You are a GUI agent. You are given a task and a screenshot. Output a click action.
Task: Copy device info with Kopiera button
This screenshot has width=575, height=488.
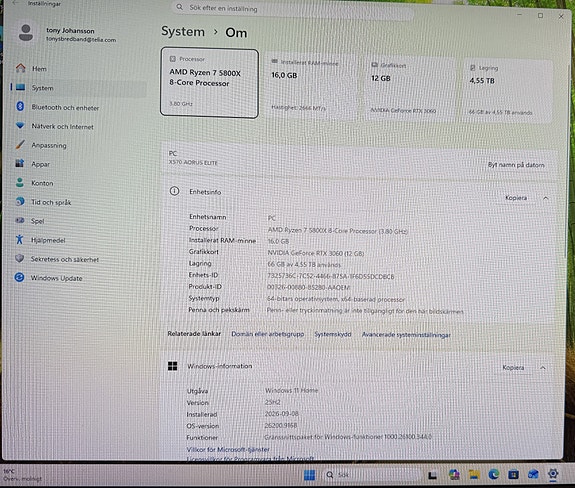[516, 198]
